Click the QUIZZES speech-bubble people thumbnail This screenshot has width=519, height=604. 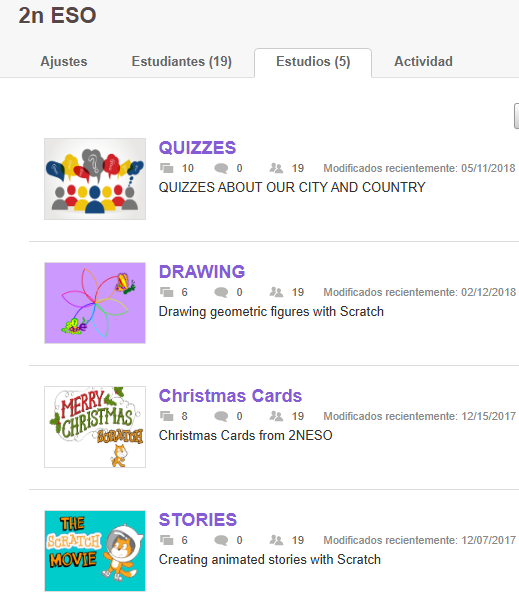point(95,179)
